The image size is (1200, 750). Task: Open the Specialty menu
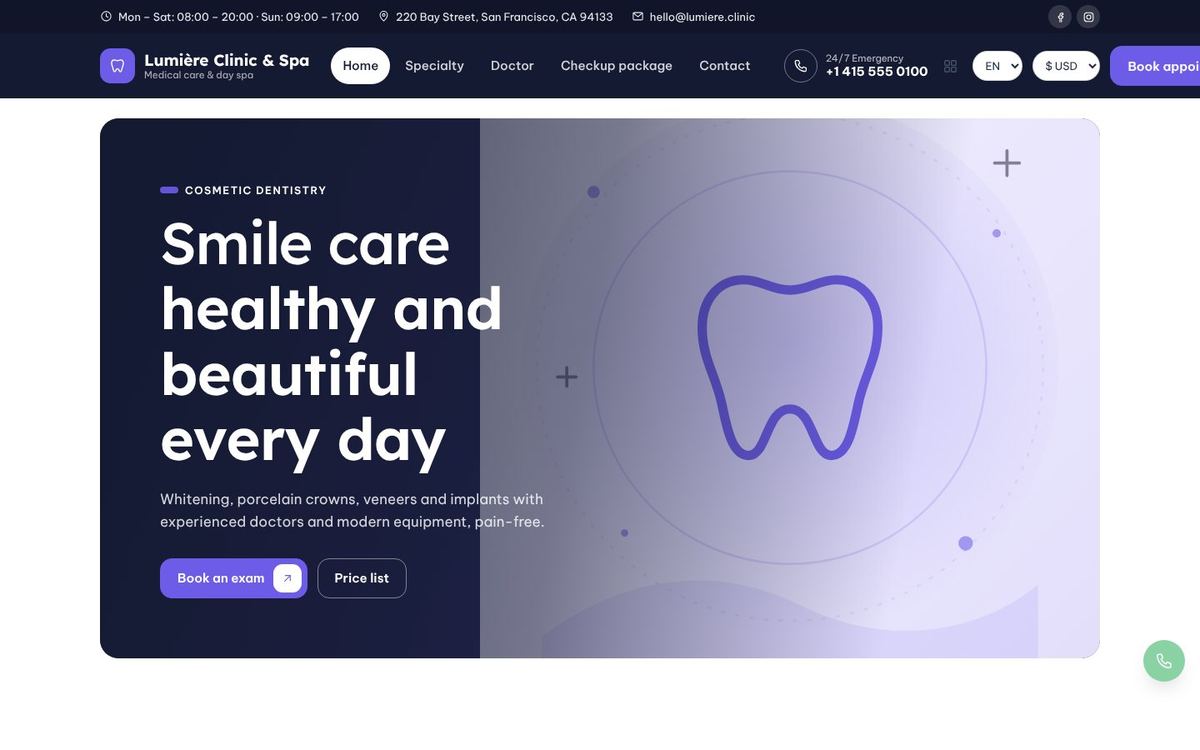pos(434,66)
